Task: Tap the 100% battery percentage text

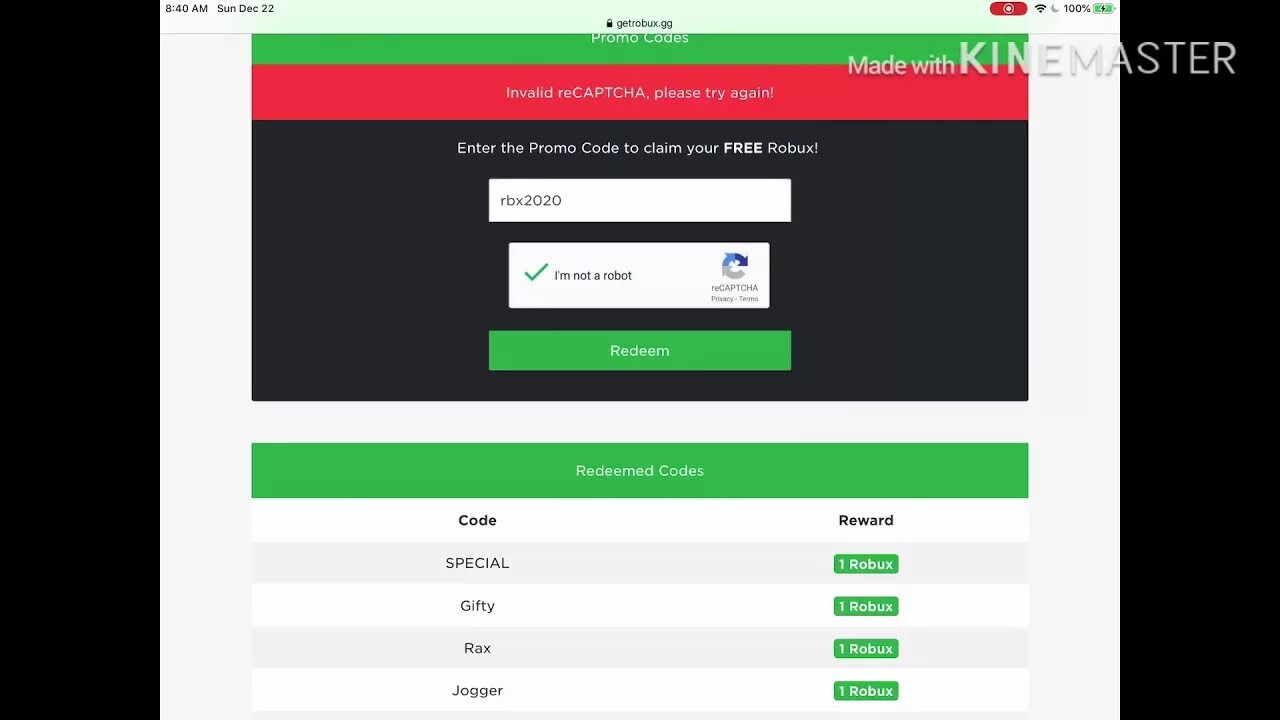Action: click(x=1077, y=8)
